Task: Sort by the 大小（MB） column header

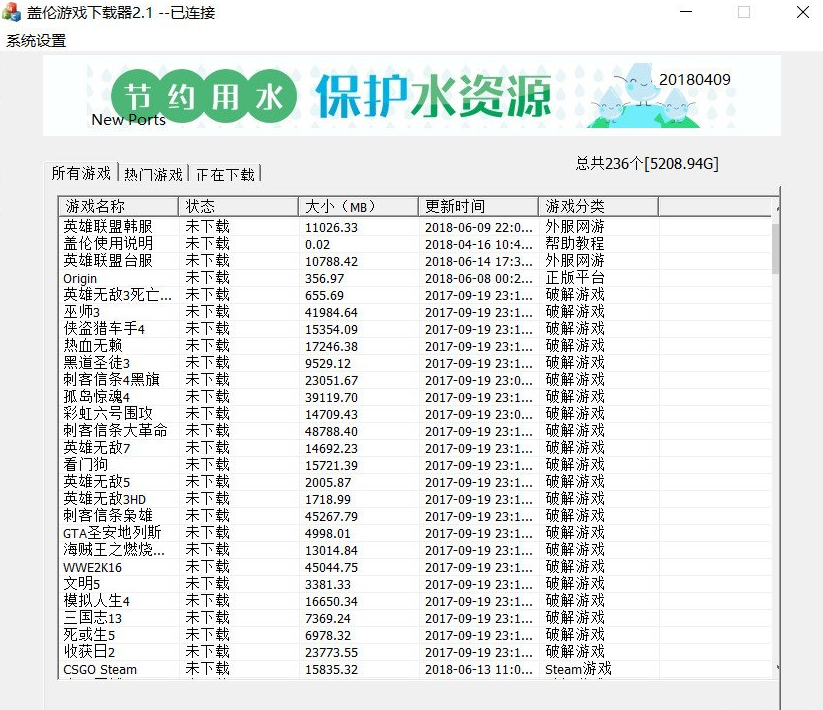Action: tap(358, 206)
